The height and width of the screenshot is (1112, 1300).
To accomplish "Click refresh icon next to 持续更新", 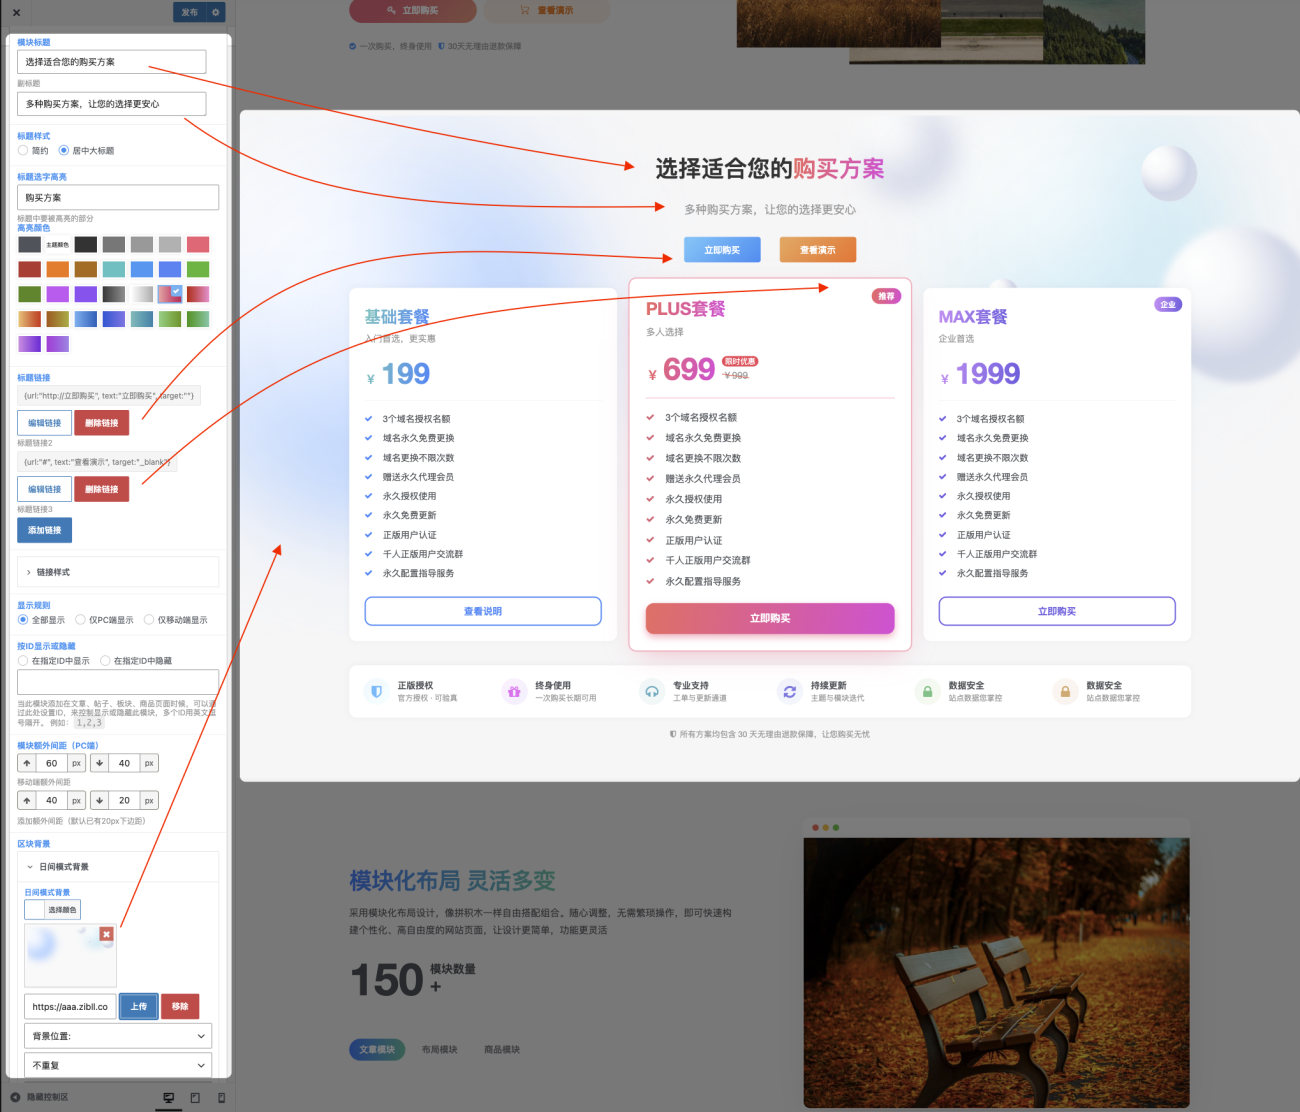I will pos(789,691).
